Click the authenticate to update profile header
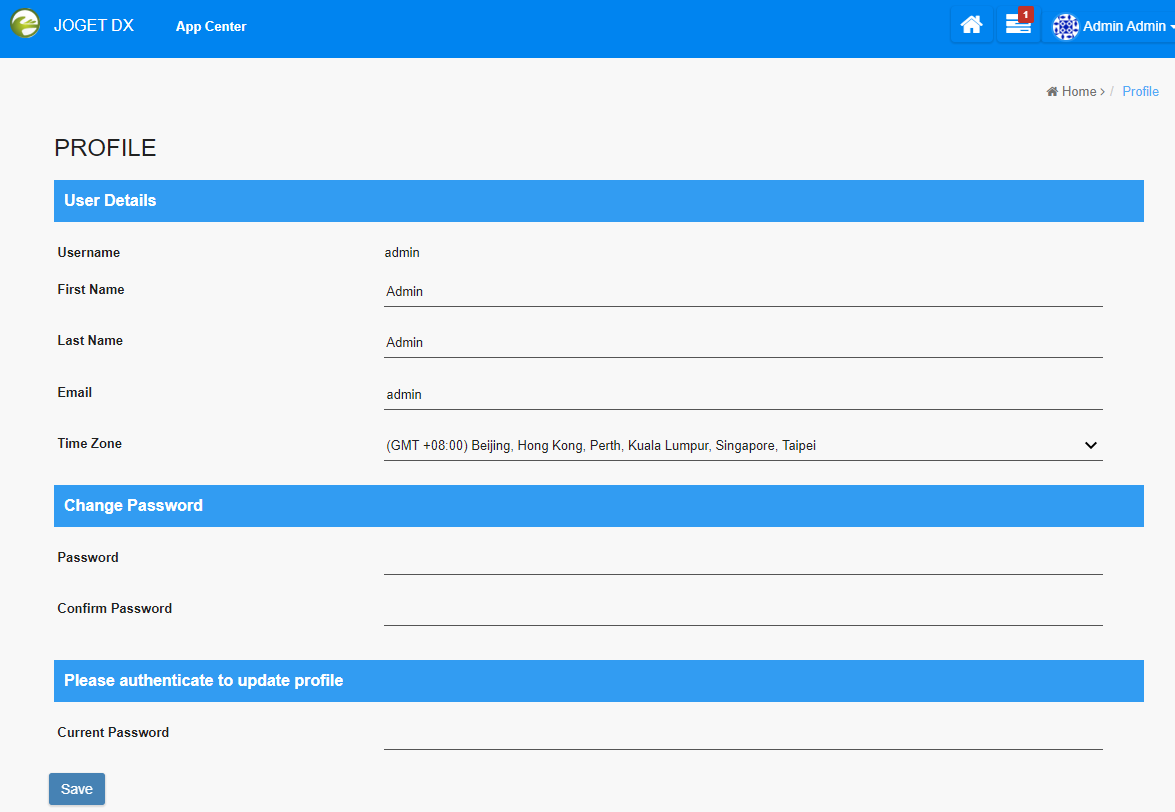This screenshot has width=1175, height=812. point(598,681)
